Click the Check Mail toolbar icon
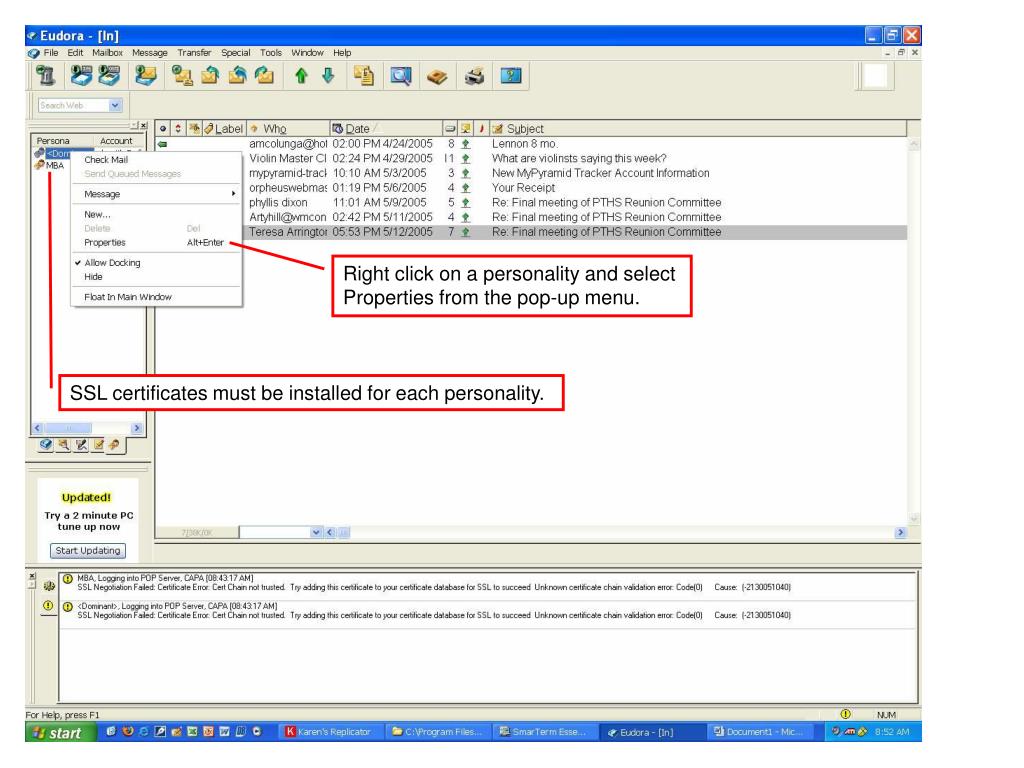Screen dimensions: 1024x768 click(x=146, y=76)
